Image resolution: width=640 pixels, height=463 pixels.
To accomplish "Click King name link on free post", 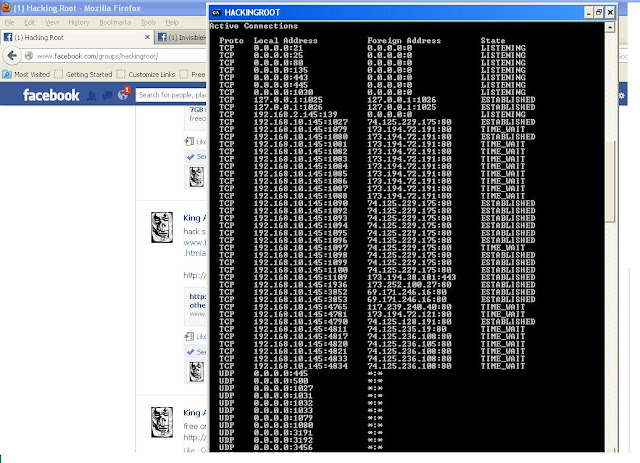I will [x=194, y=413].
